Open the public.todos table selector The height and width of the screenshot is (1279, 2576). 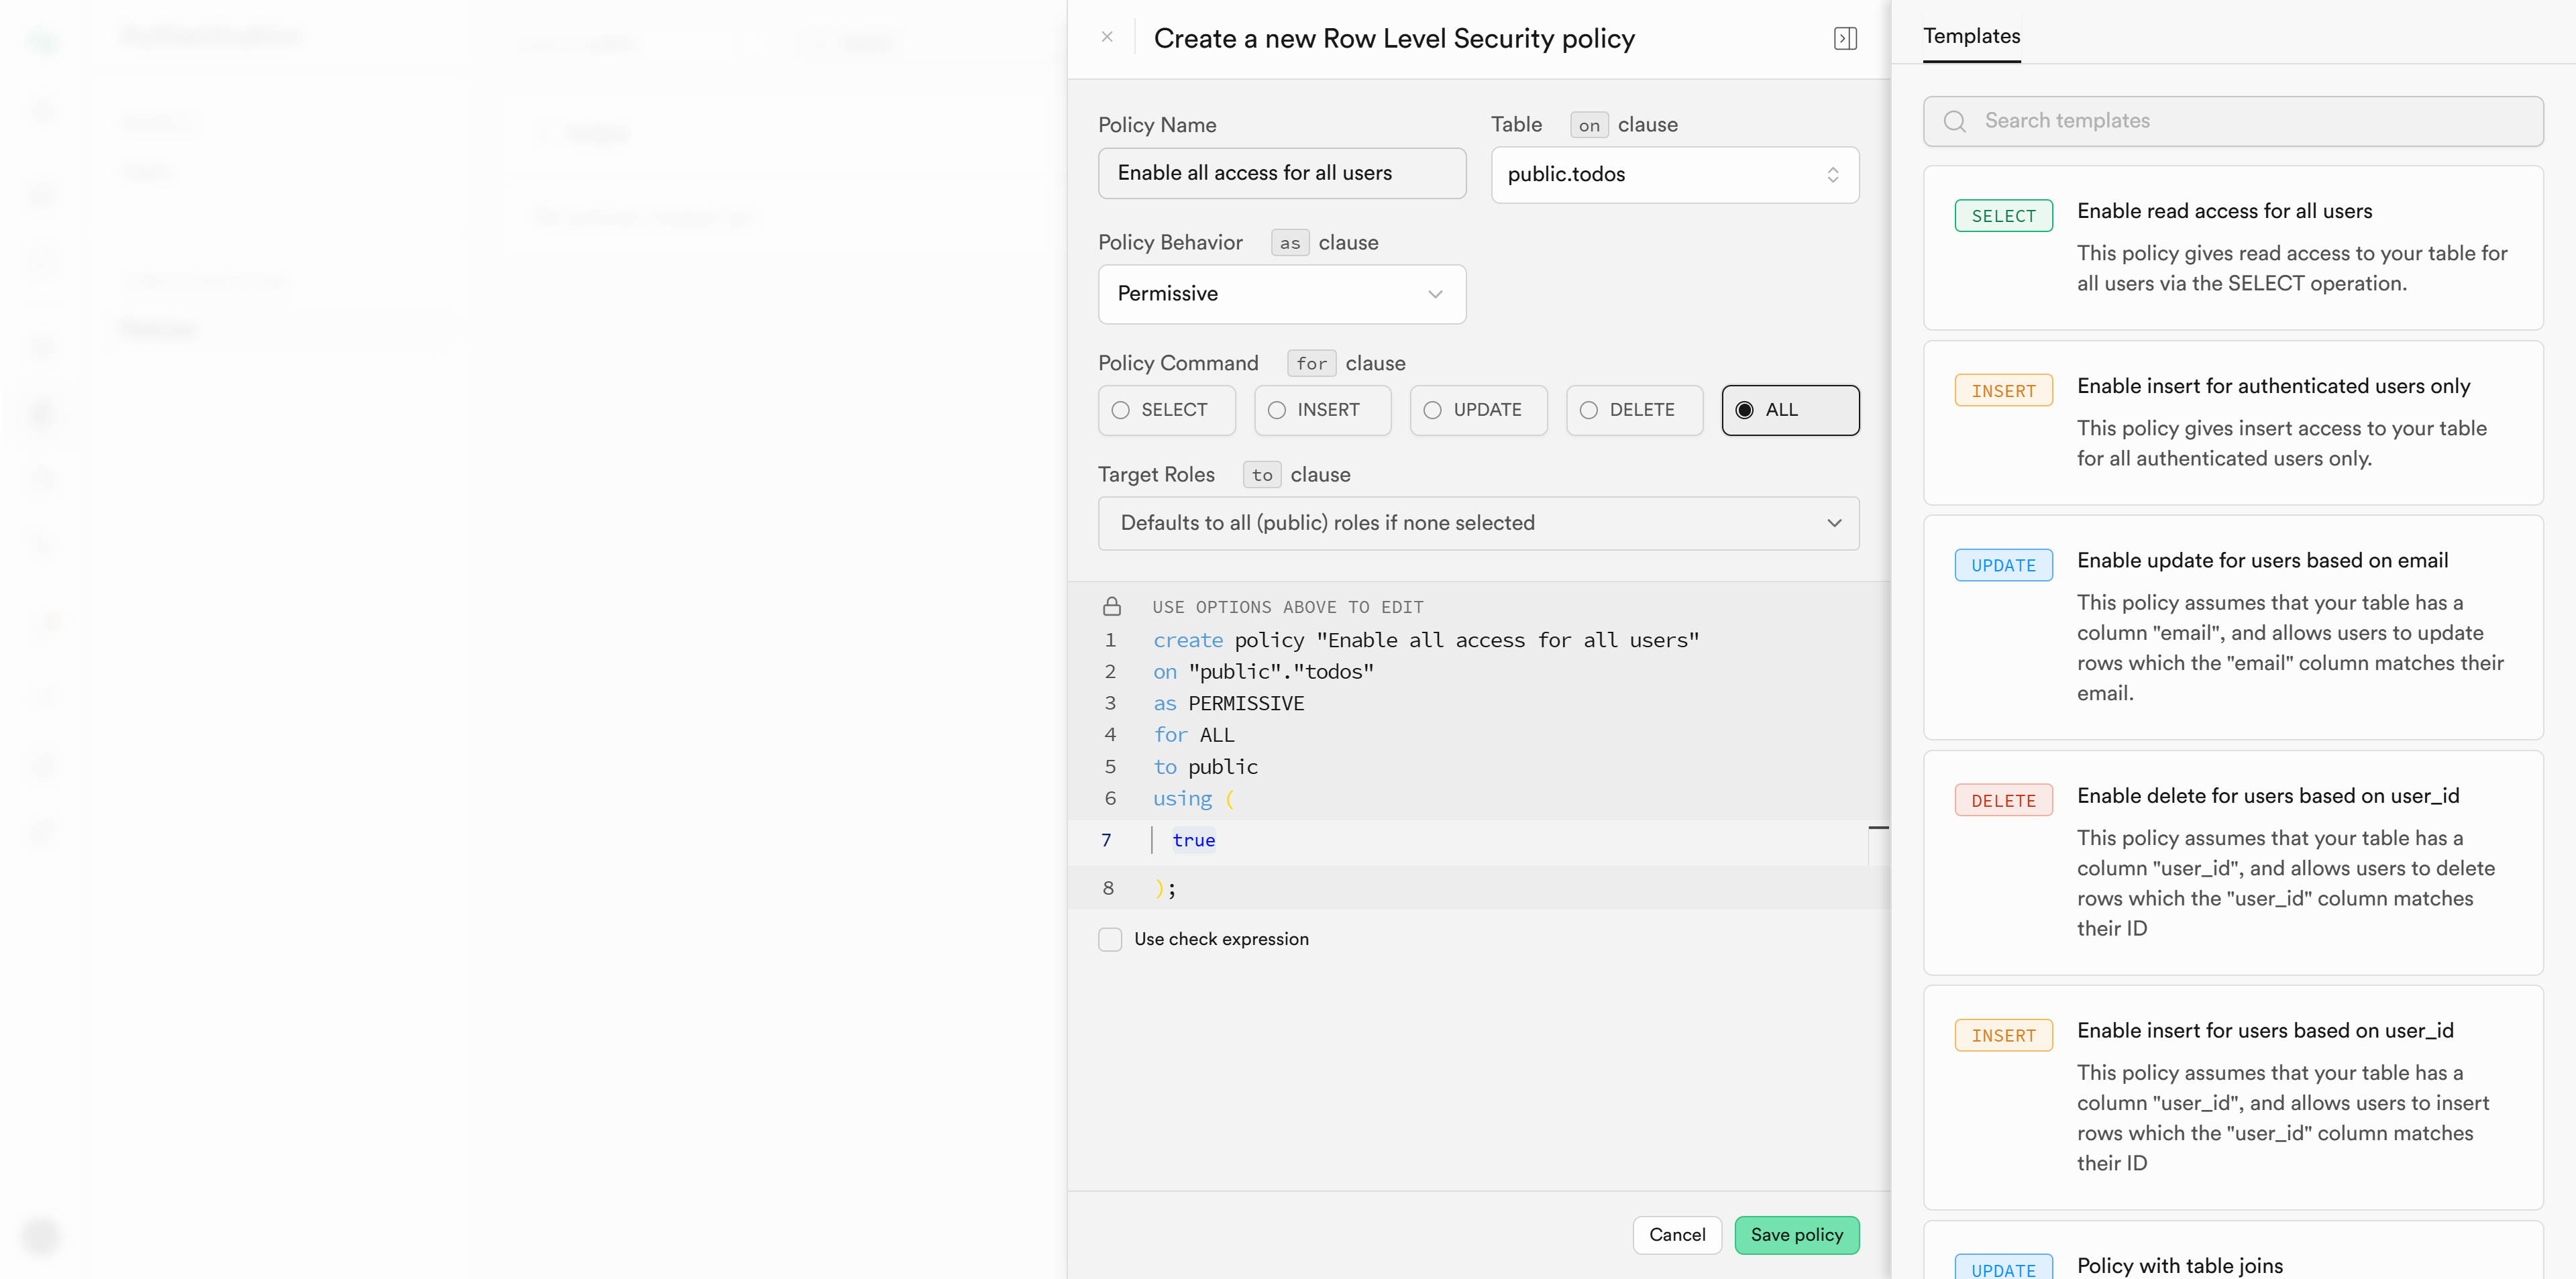tap(1675, 174)
